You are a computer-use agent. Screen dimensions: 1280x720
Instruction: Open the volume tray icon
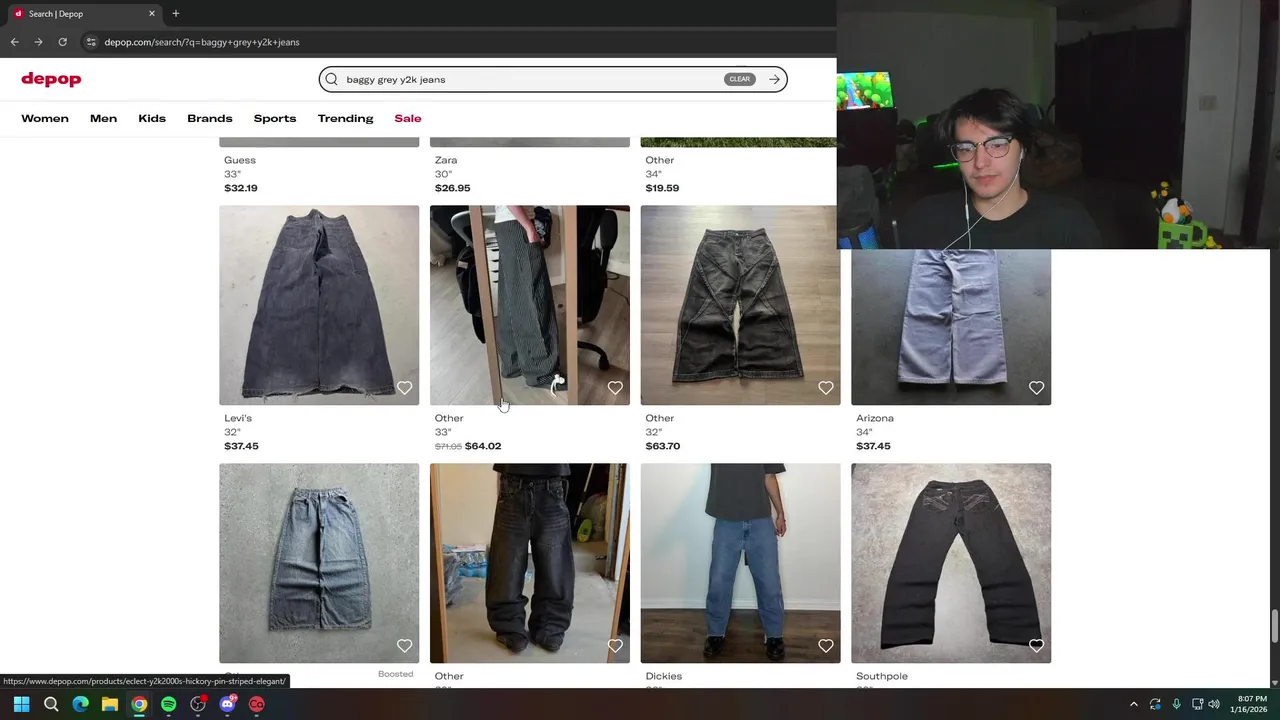tap(1214, 704)
